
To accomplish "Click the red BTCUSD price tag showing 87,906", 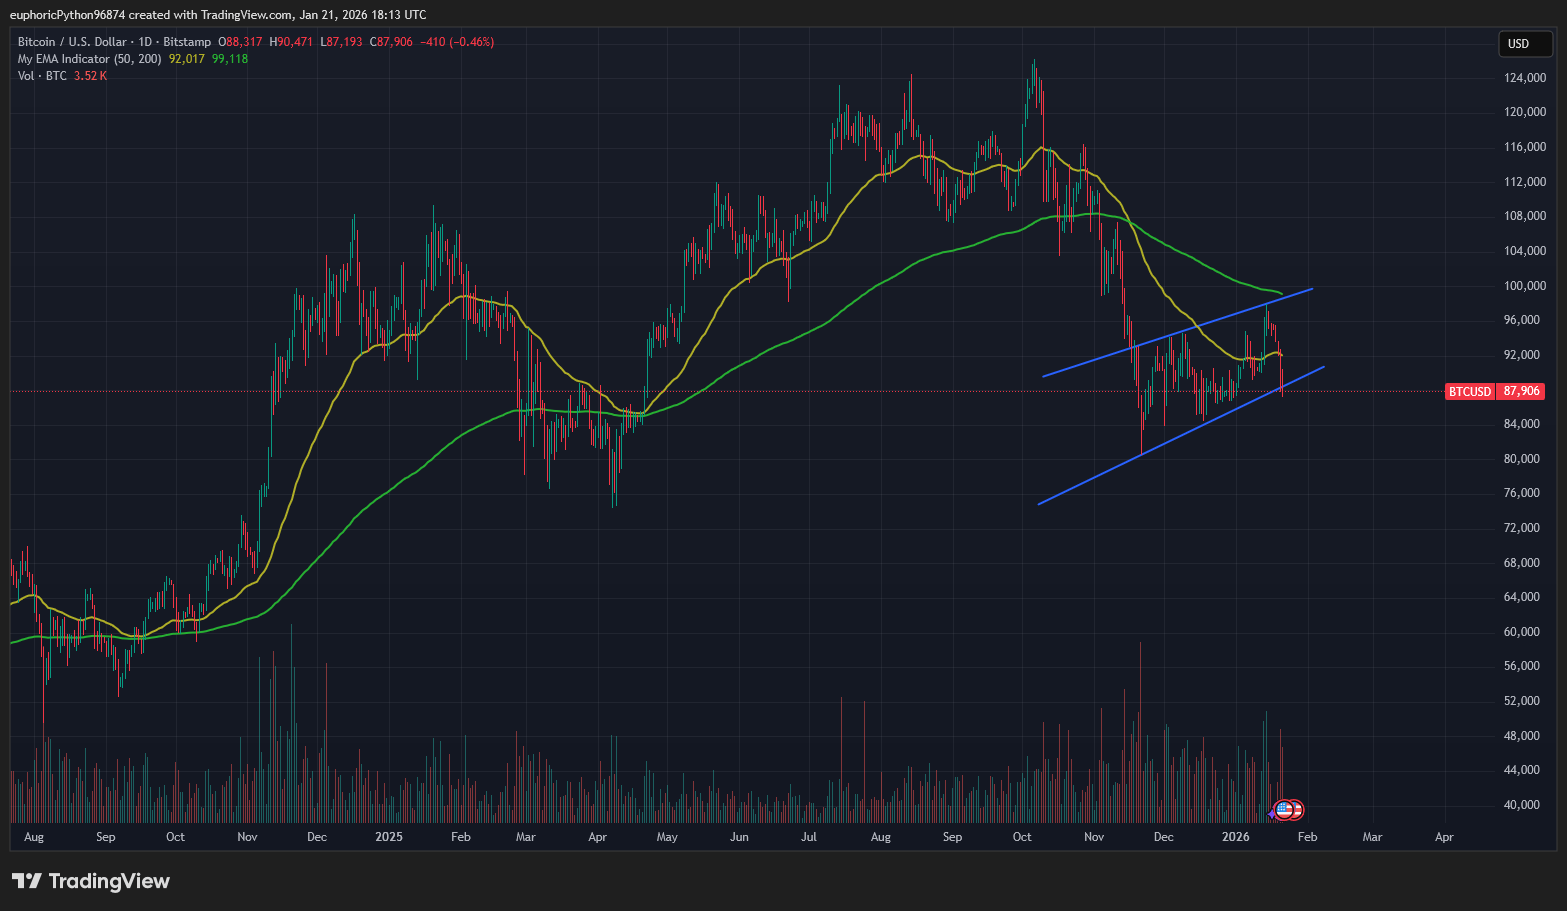I will click(1494, 391).
